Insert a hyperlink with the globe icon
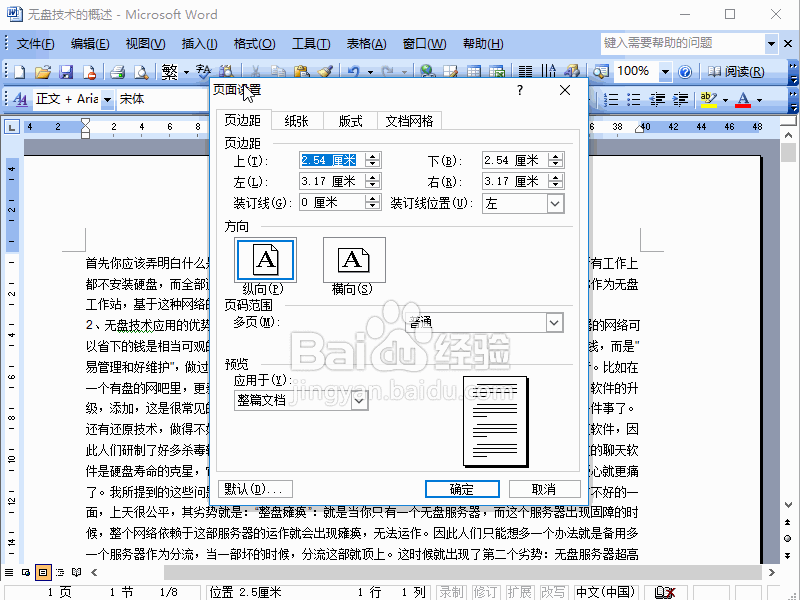Viewport: 800px width, 600px height. [428, 72]
